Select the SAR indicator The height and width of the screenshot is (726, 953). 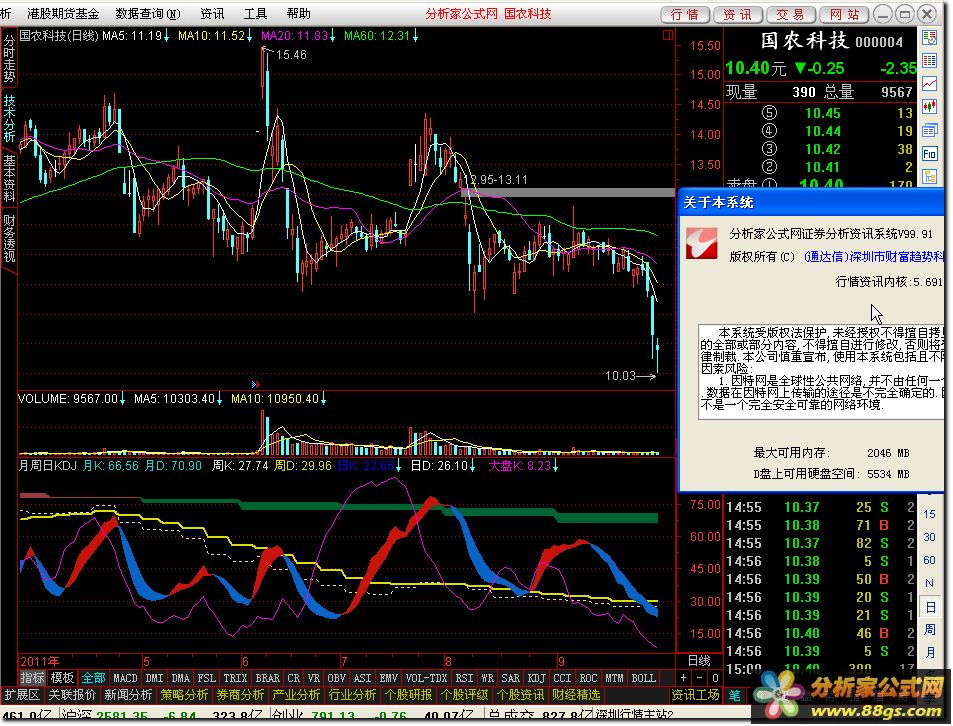click(510, 678)
